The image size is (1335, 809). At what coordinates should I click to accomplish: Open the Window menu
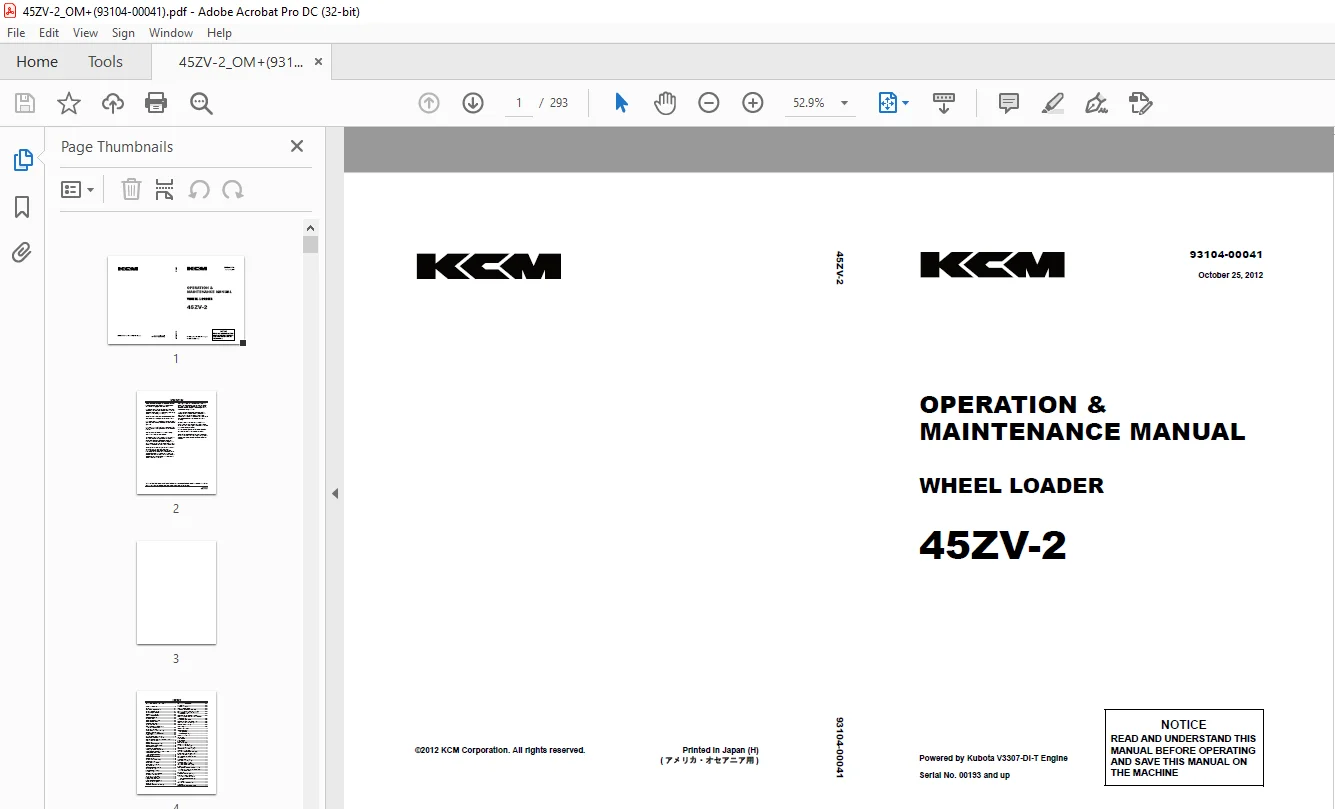tap(171, 33)
